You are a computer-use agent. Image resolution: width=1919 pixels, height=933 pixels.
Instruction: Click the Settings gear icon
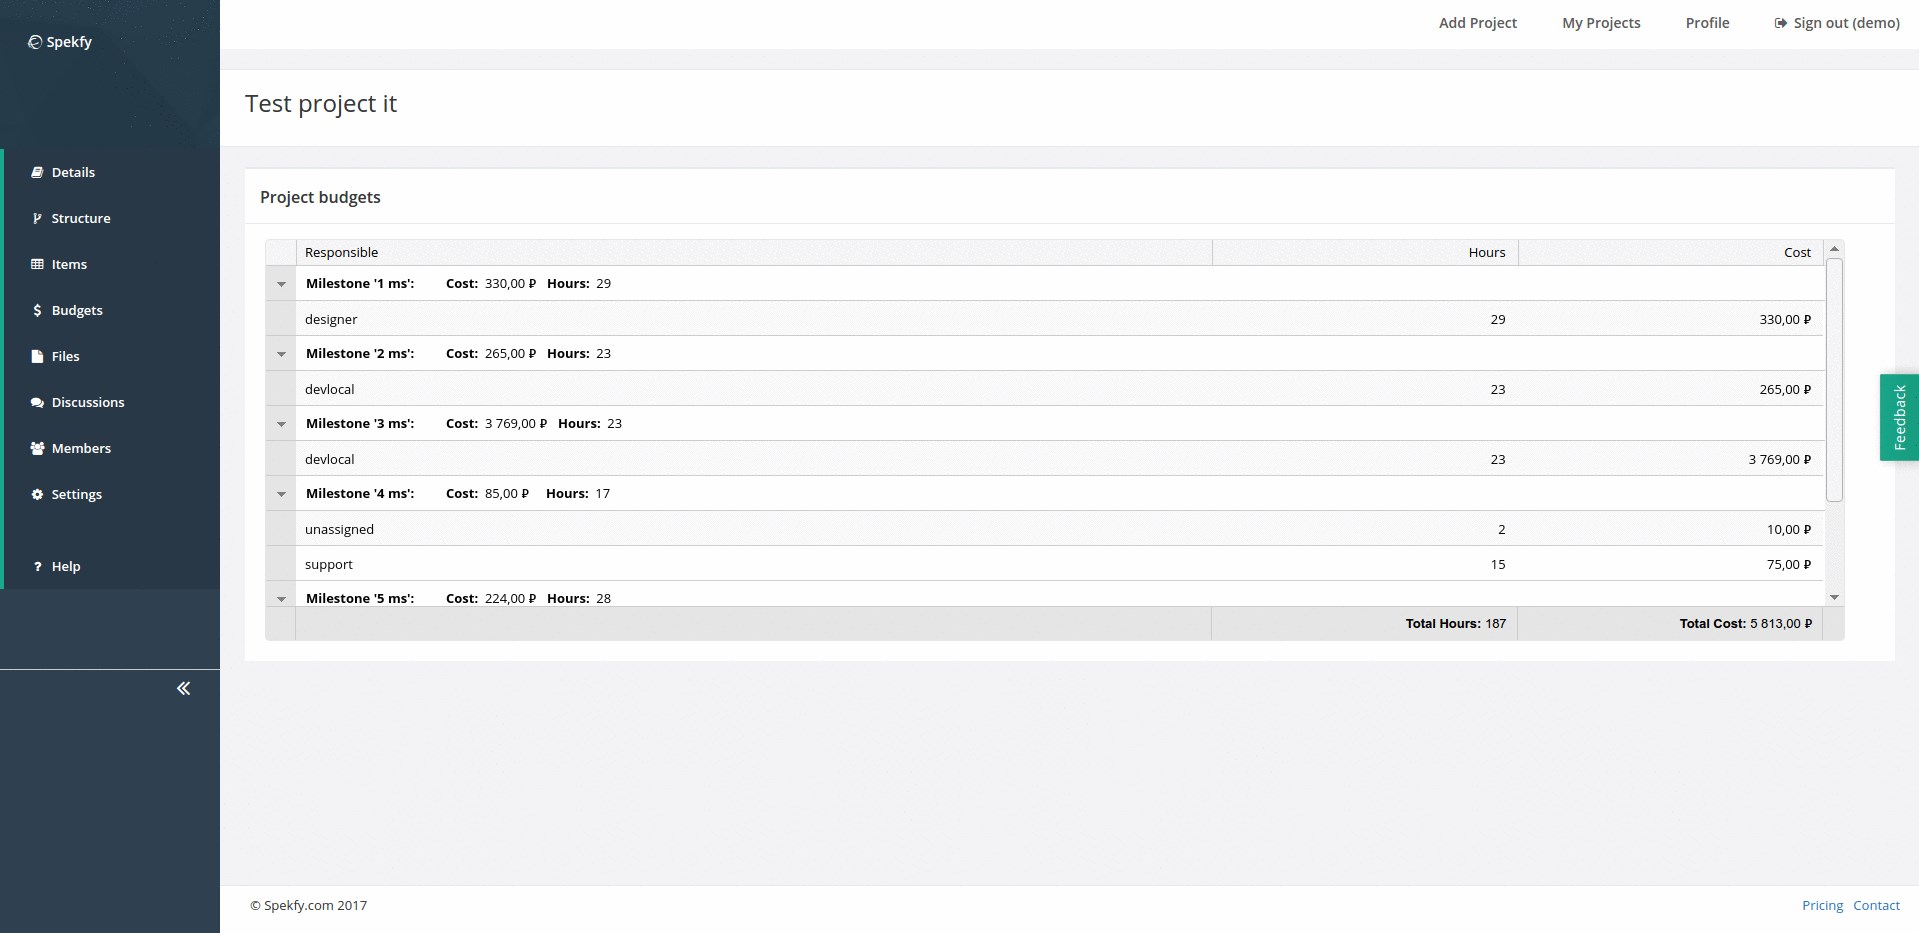37,494
